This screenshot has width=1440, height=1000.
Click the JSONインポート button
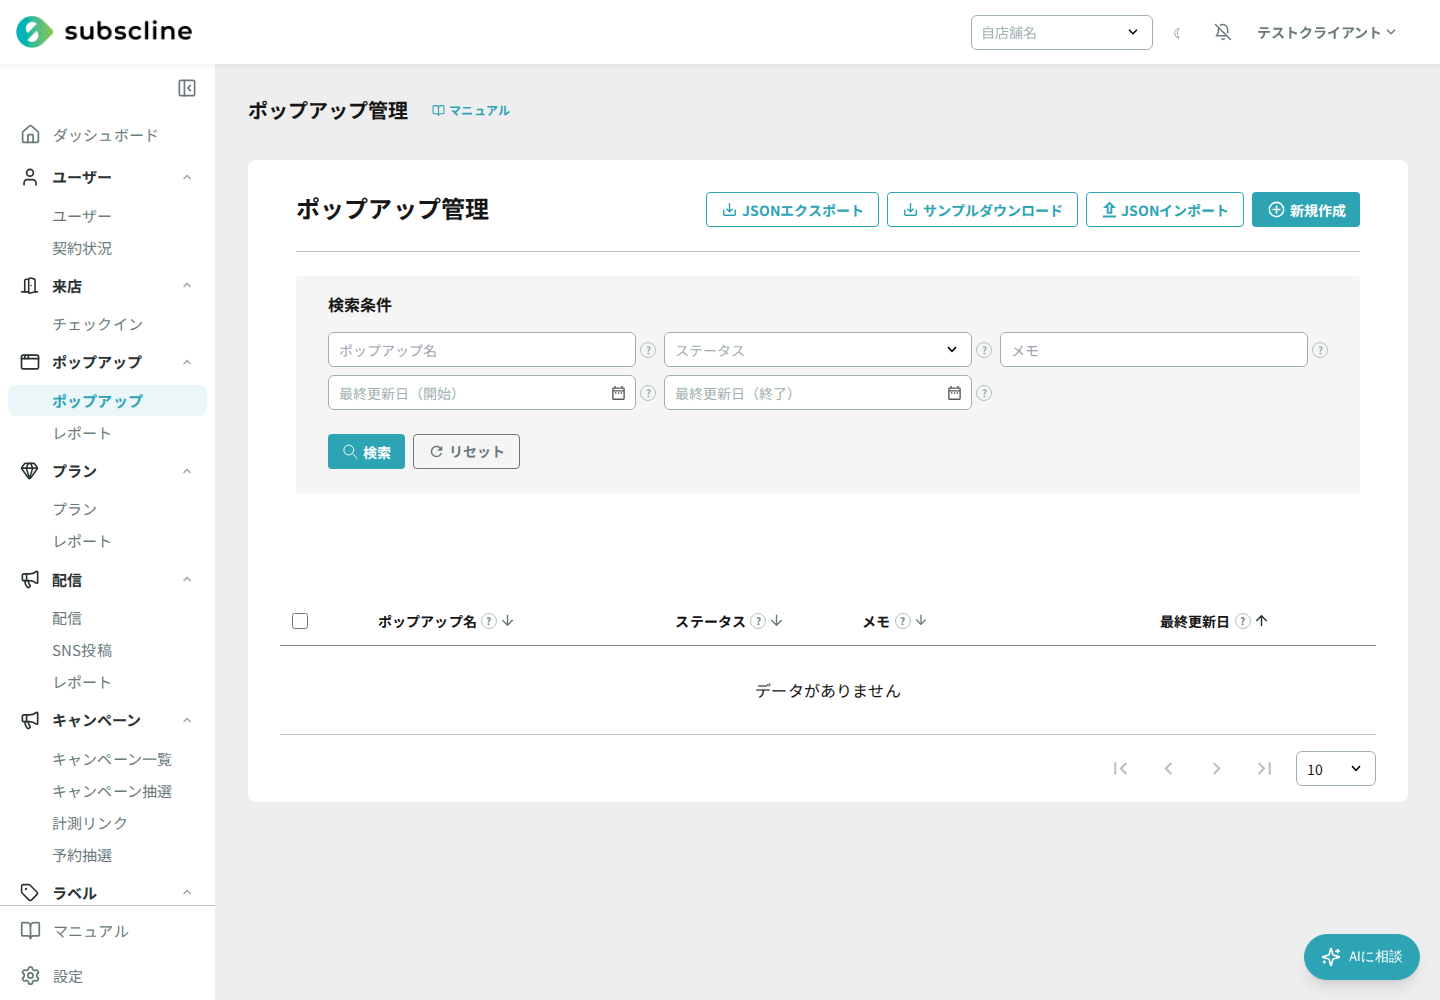pos(1165,210)
